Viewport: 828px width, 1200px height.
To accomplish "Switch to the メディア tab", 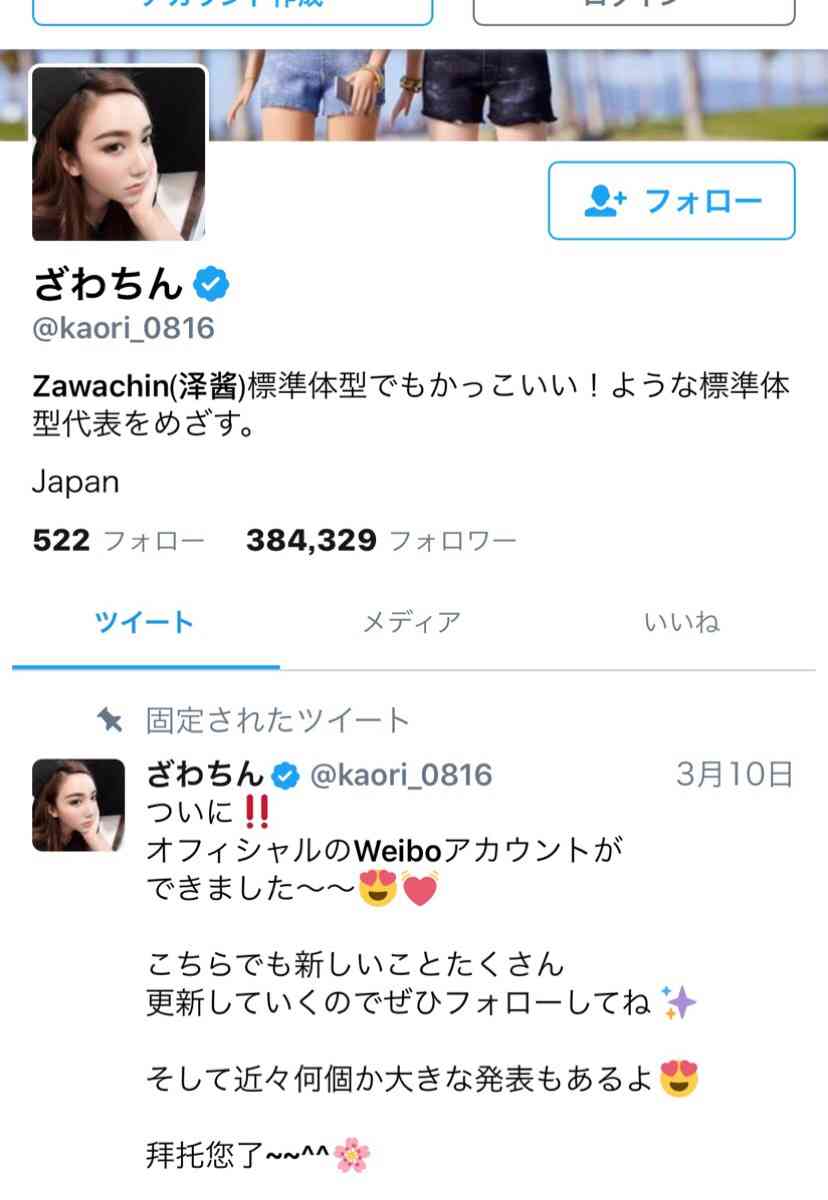I will (x=411, y=623).
